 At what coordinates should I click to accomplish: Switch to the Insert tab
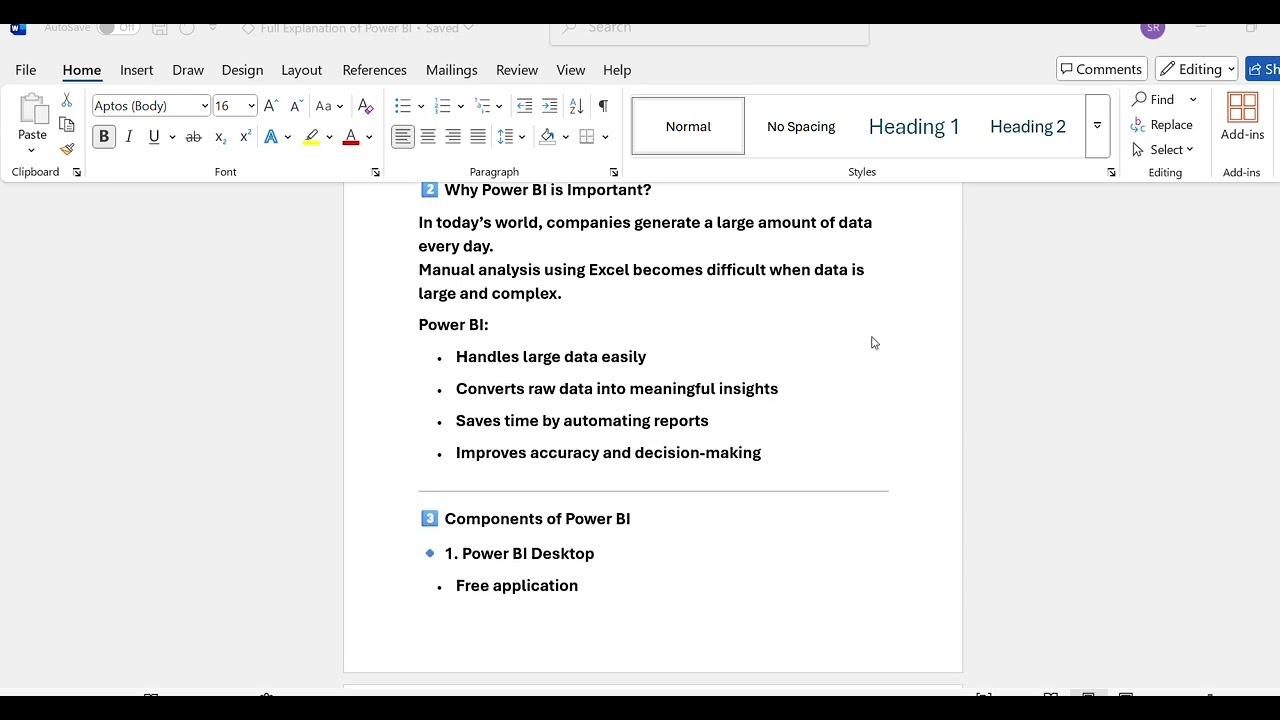(137, 70)
